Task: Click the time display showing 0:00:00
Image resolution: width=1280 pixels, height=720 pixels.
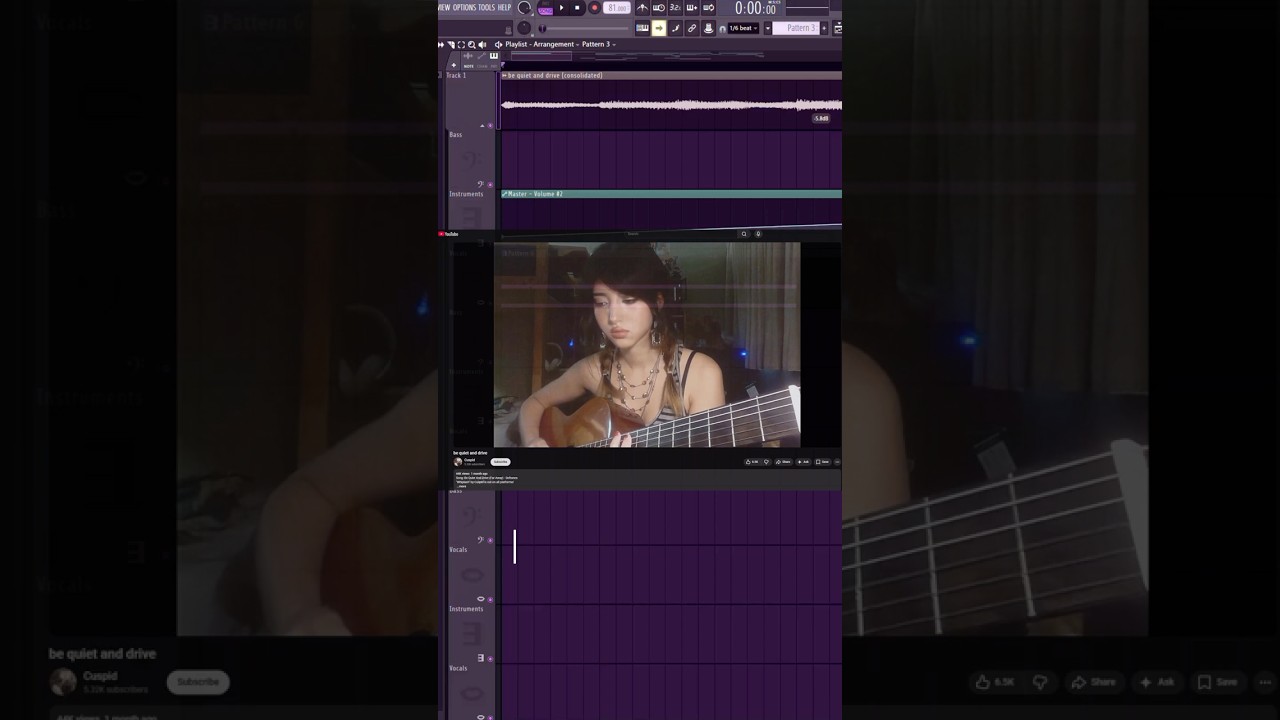Action: [755, 8]
